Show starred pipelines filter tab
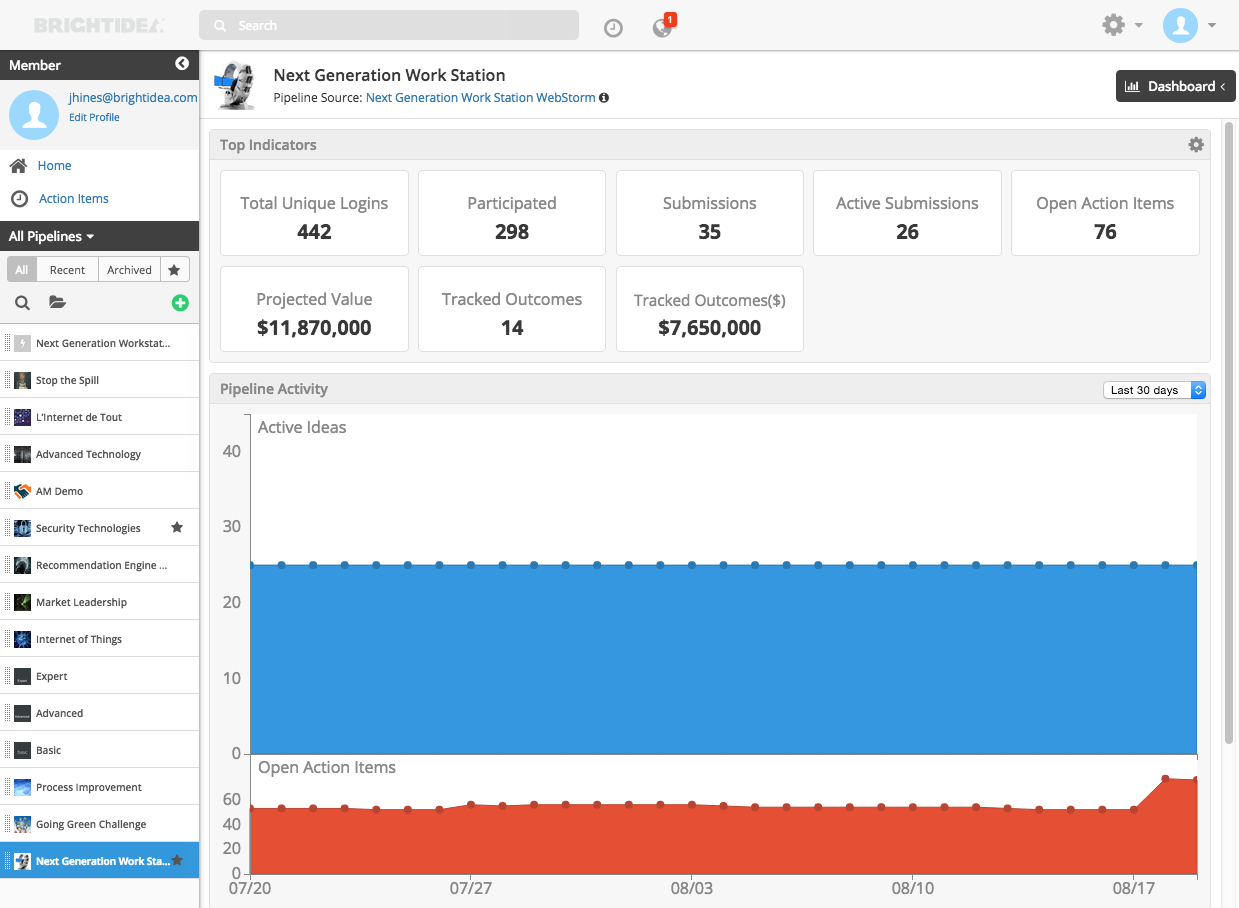1239x908 pixels. (174, 270)
